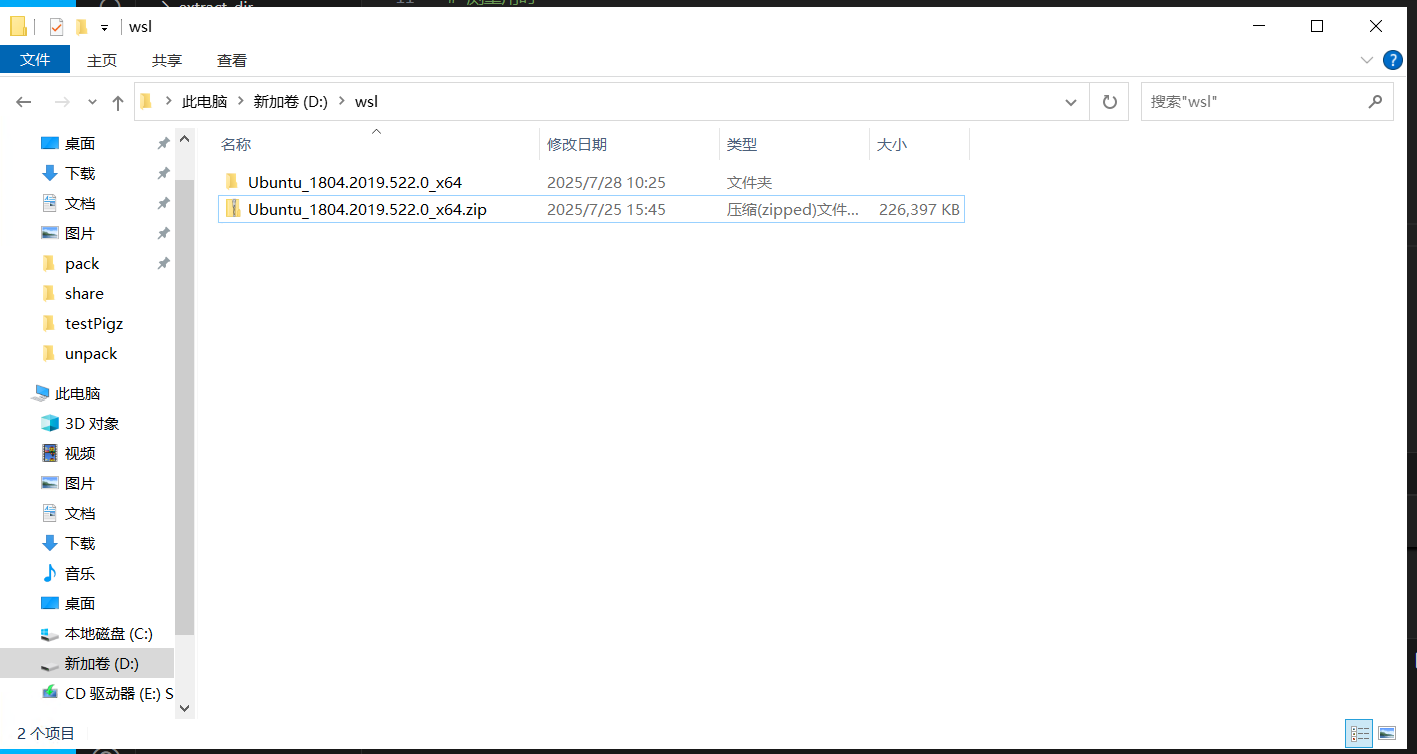Open 本地磁盘 (C:) in navigation pane

(109, 633)
